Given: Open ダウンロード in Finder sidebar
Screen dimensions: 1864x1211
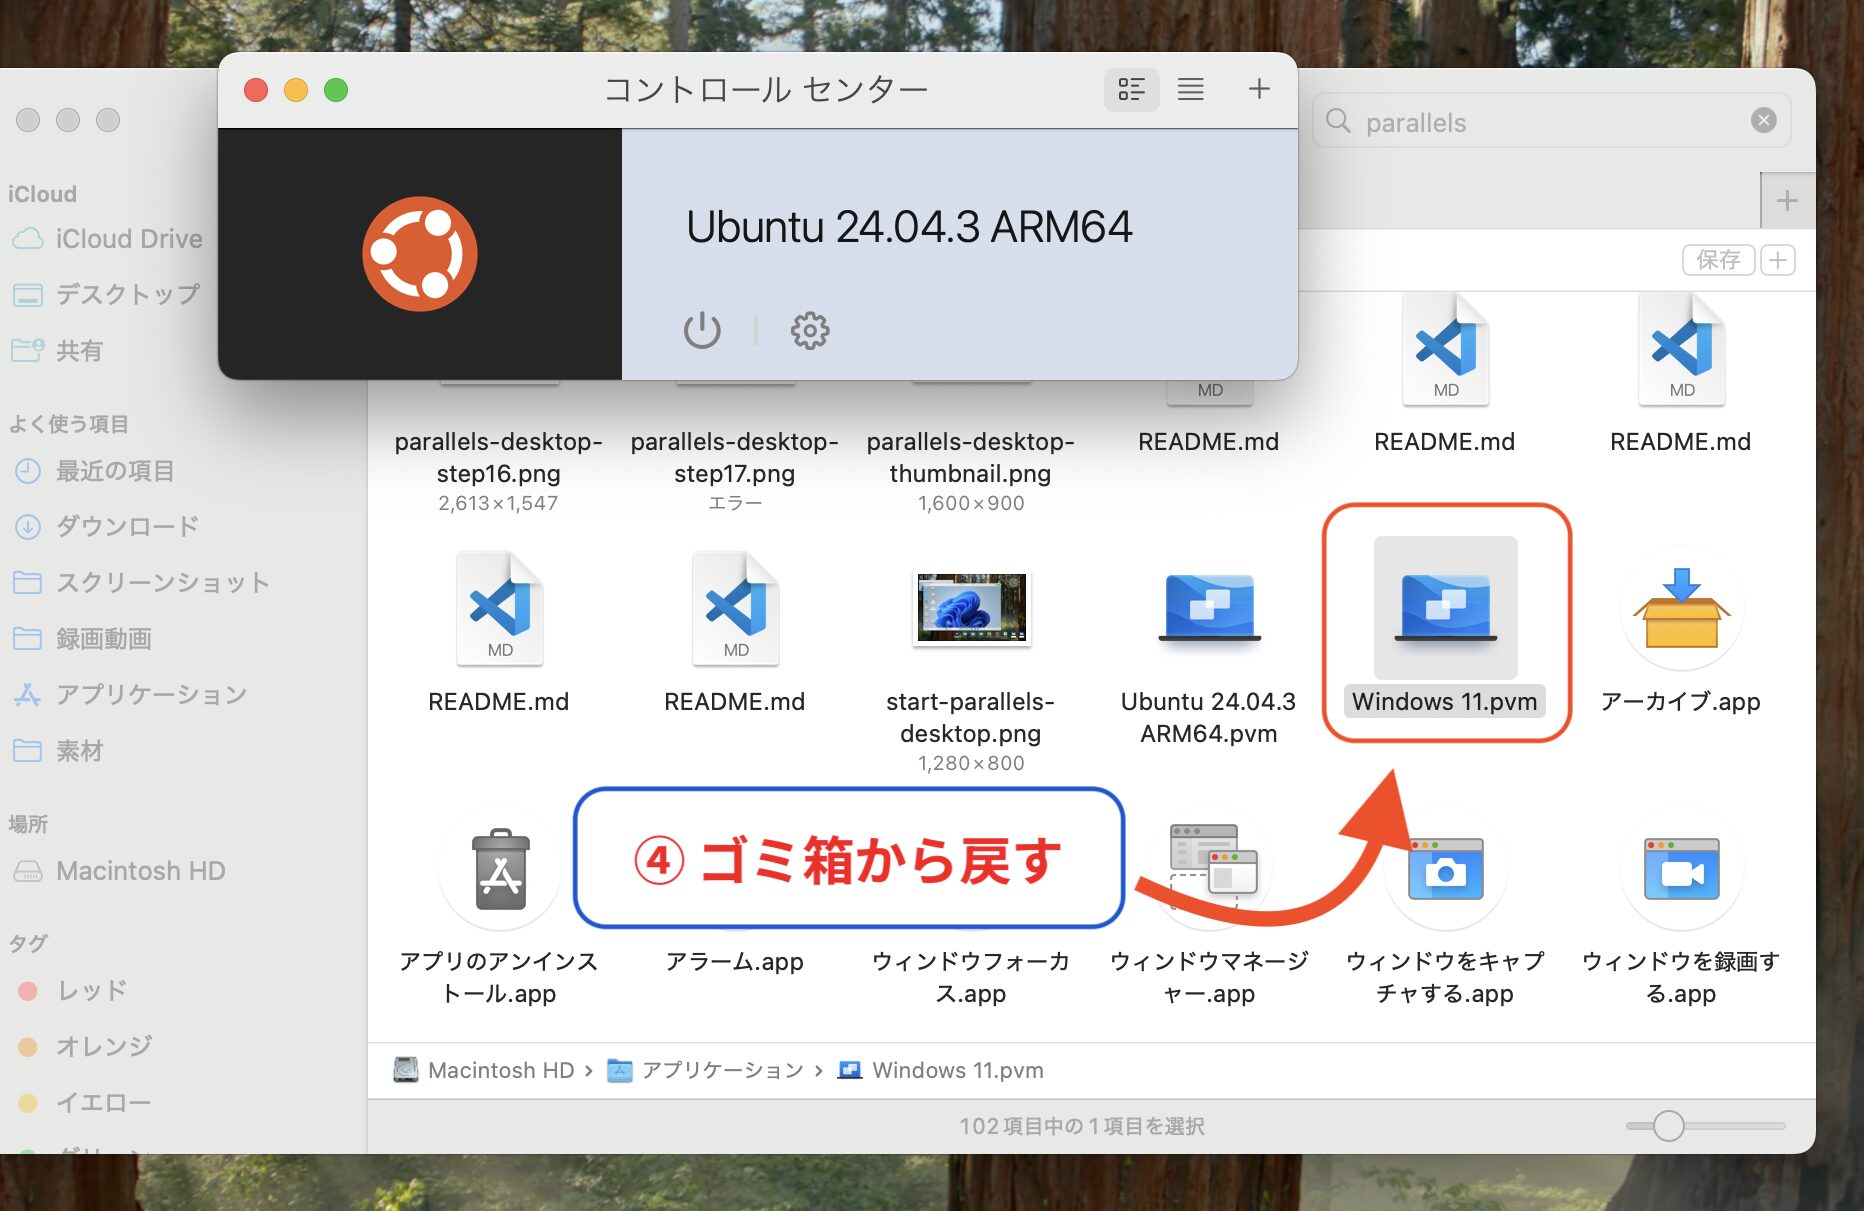Looking at the screenshot, I should coord(127,526).
